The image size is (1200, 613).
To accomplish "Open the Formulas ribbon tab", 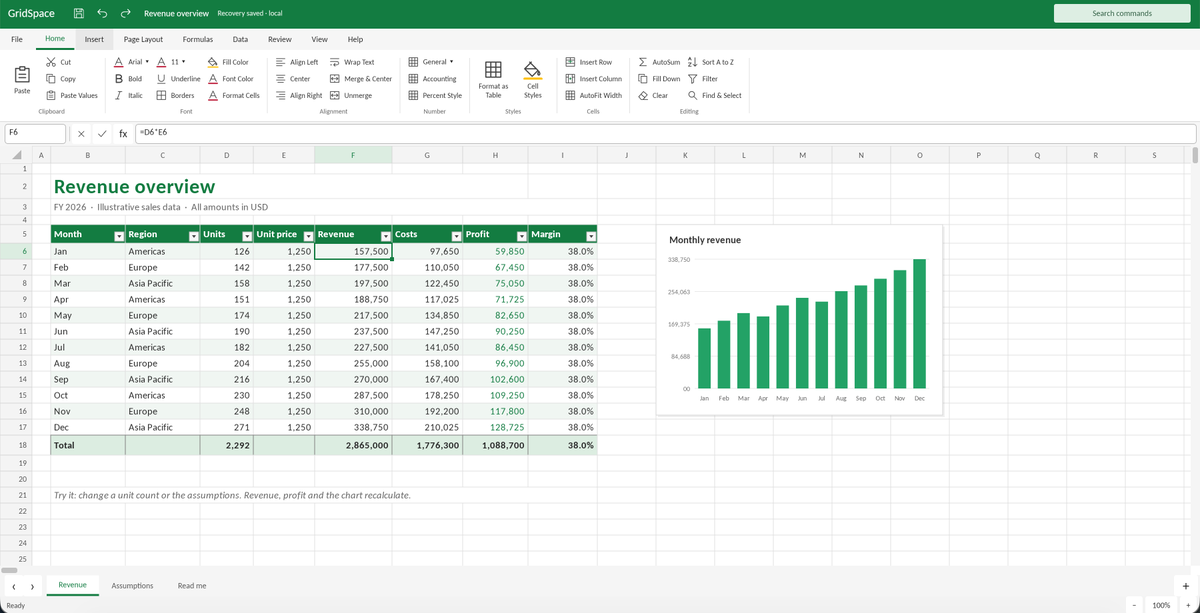I will tap(197, 39).
